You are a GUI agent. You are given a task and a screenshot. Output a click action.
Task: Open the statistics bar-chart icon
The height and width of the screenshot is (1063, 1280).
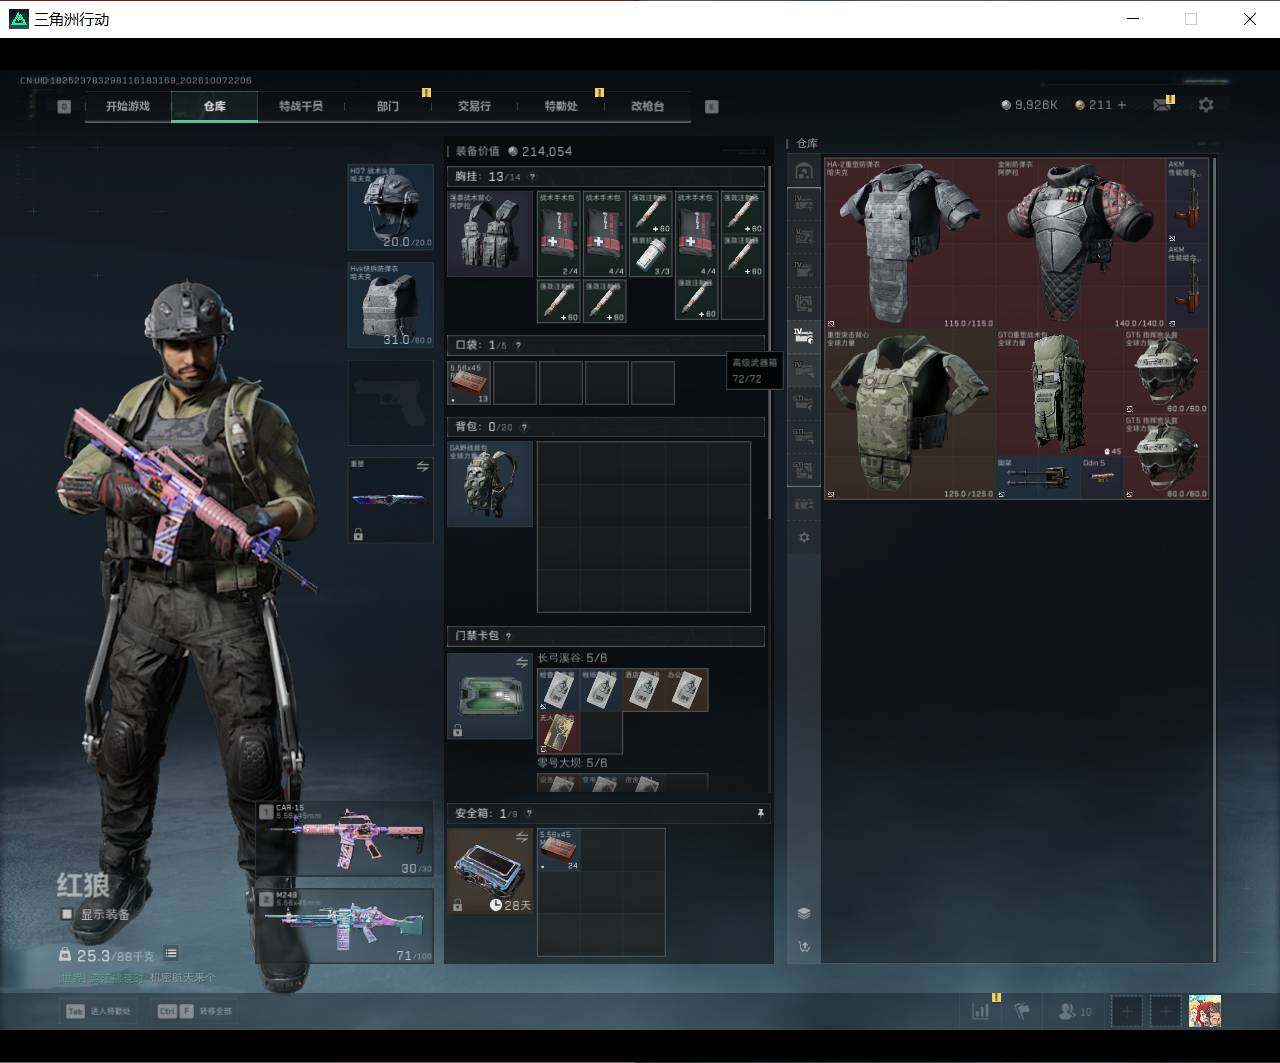[x=981, y=1011]
